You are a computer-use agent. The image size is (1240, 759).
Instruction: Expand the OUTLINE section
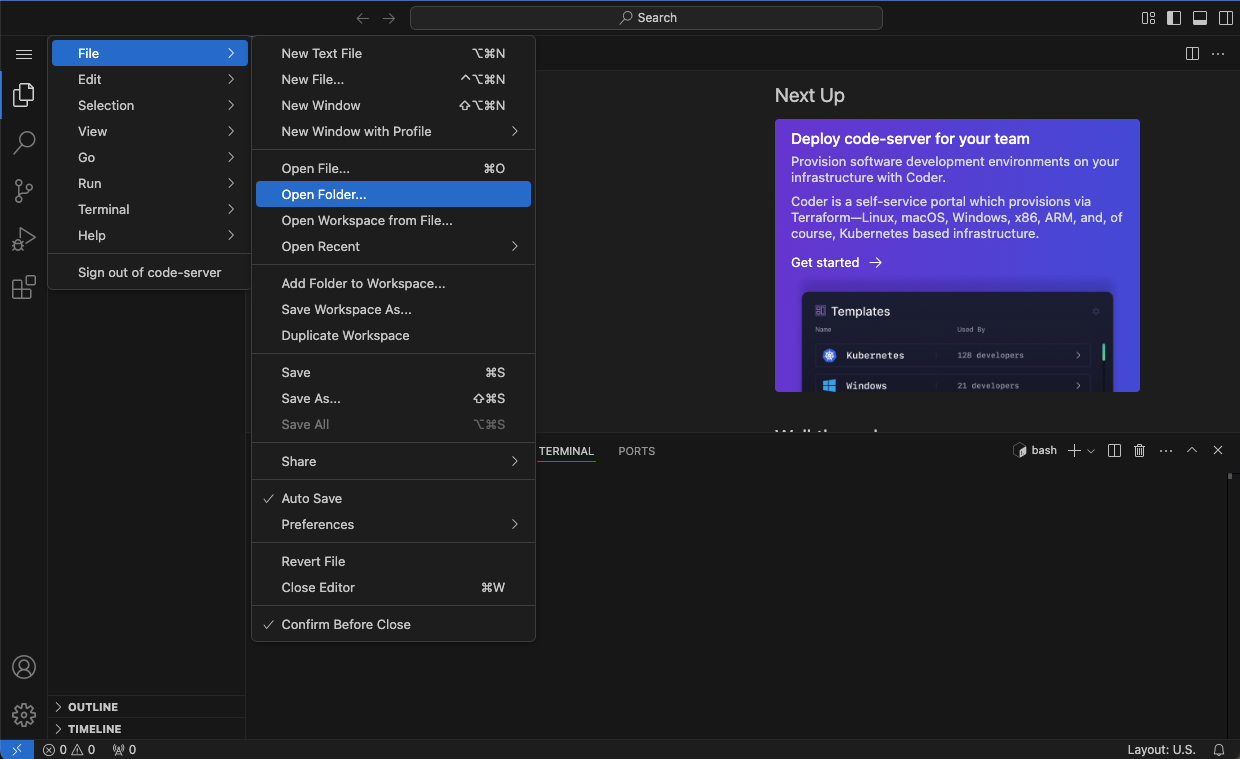coord(93,707)
